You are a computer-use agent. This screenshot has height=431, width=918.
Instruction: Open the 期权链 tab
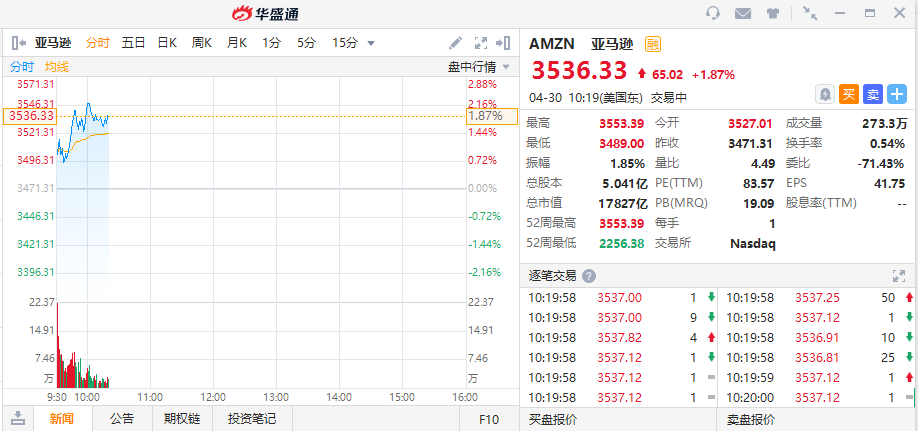[x=182, y=419]
